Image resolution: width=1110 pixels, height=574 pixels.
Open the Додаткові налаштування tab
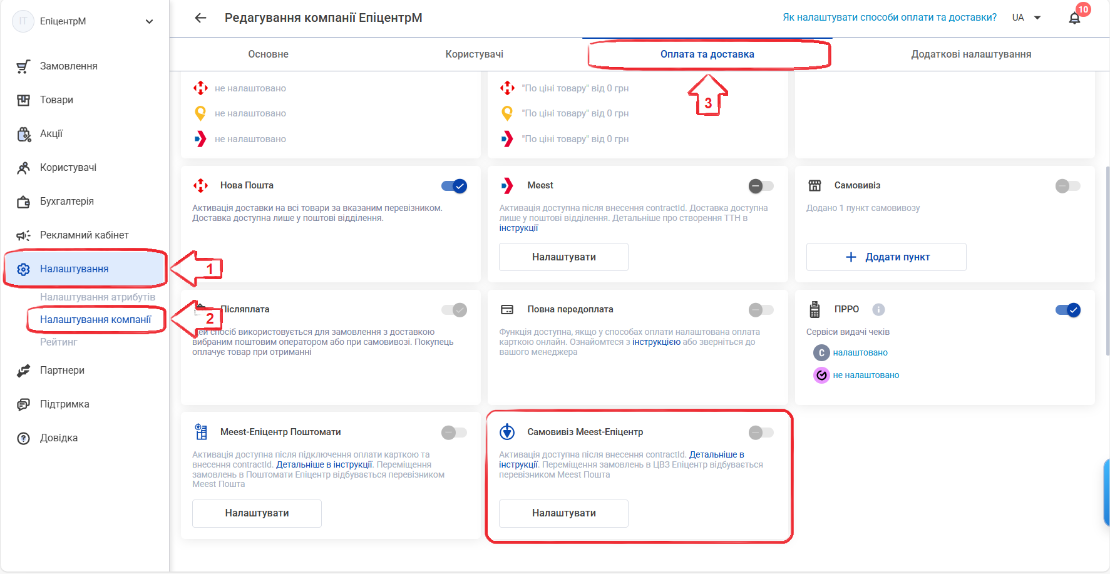(971, 54)
